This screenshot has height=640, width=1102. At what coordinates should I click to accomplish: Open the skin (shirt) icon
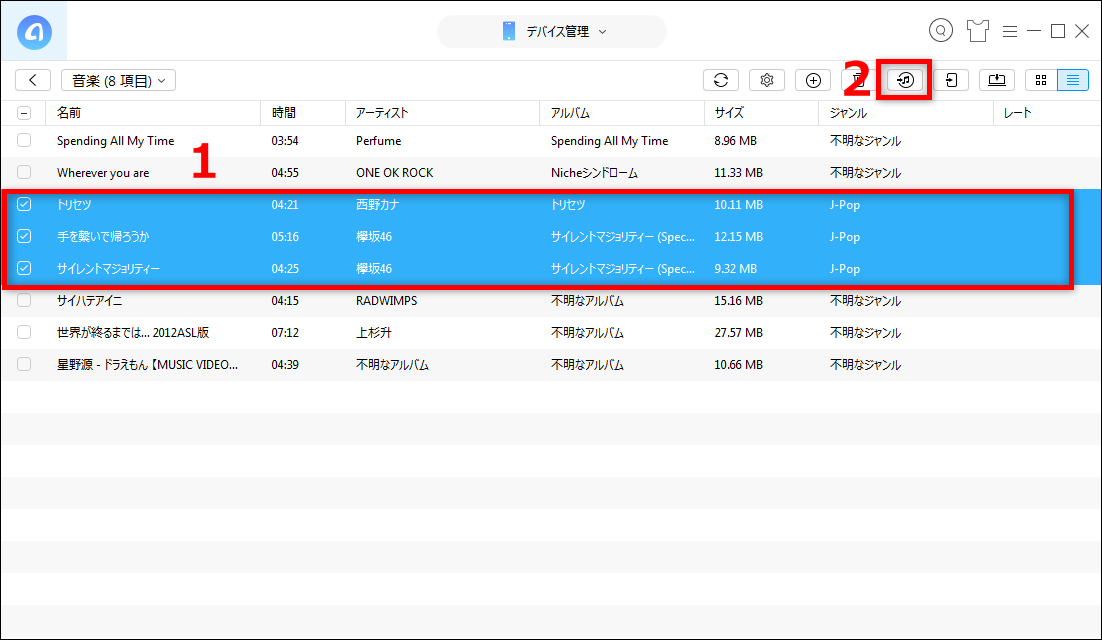click(x=977, y=31)
